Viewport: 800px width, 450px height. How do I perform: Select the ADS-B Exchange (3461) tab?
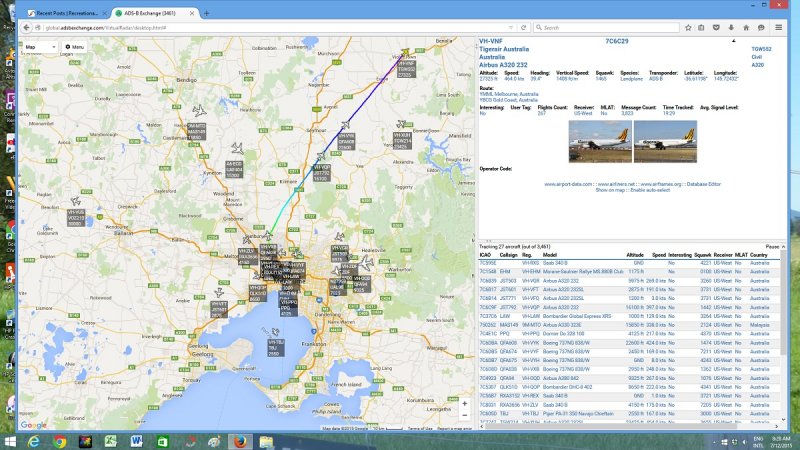[154, 13]
